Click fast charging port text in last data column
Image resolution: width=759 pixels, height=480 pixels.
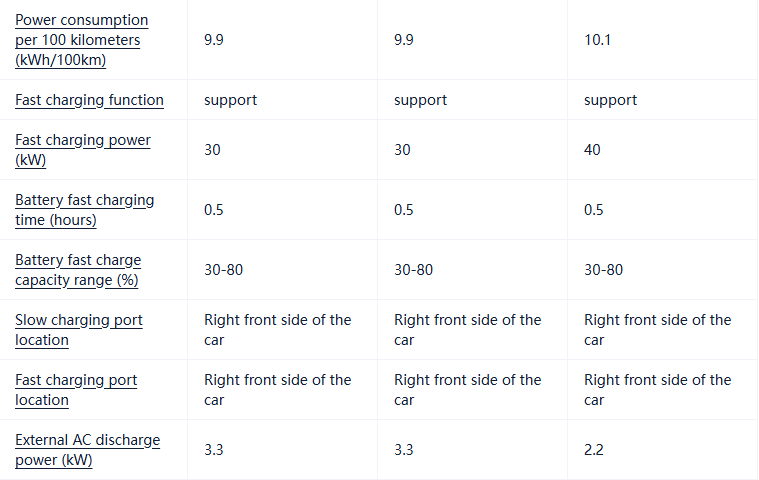tap(657, 390)
